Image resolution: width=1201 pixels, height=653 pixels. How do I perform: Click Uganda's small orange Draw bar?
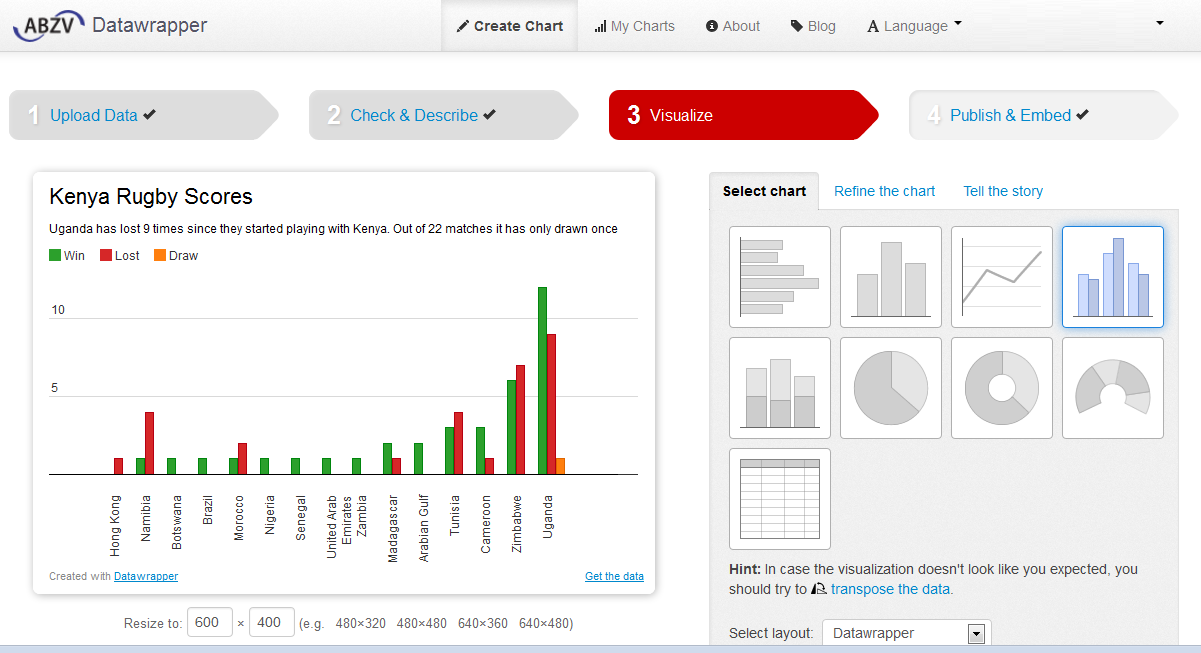point(560,466)
